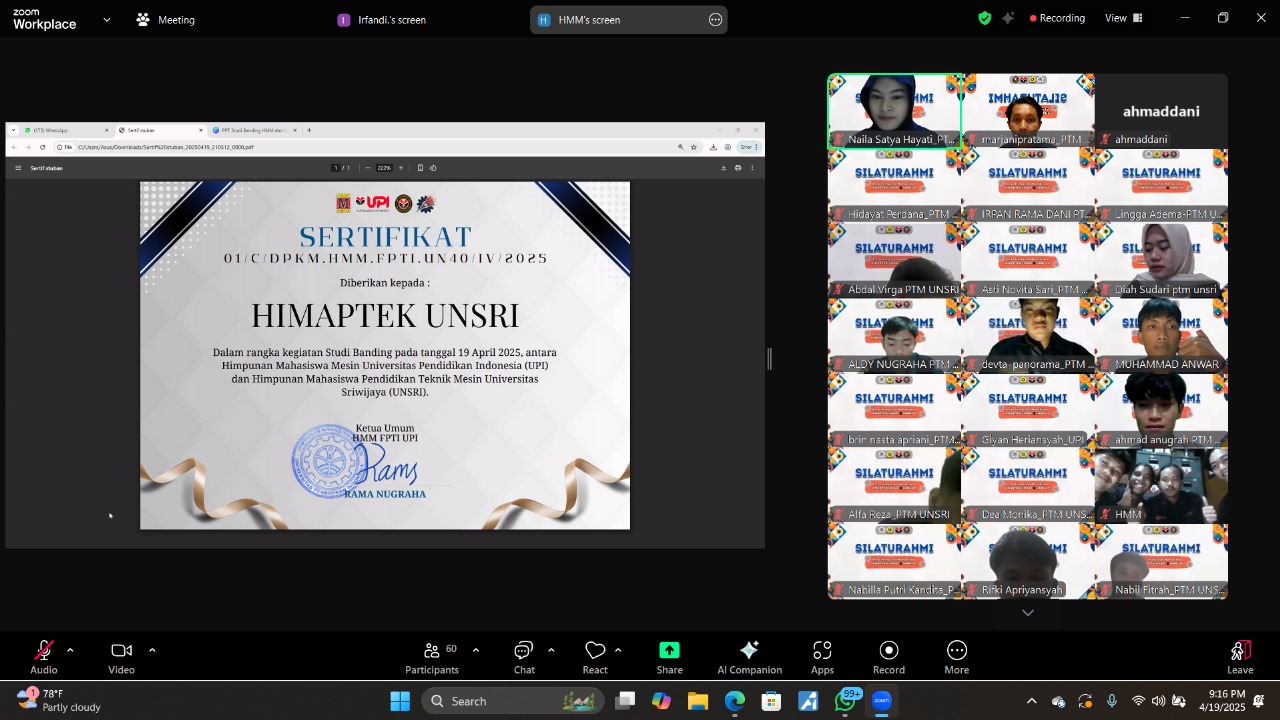Screen dimensions: 1280x720
Task: Open WhatsApp from taskbar
Action: [846, 701]
